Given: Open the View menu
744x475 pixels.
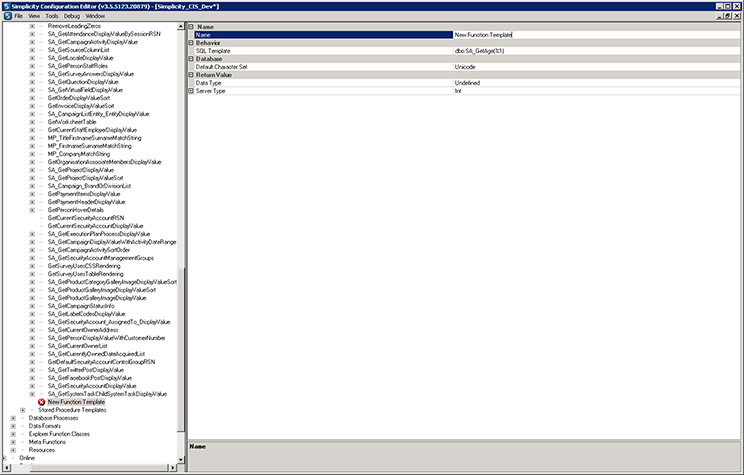Looking at the screenshot, I should 34,16.
